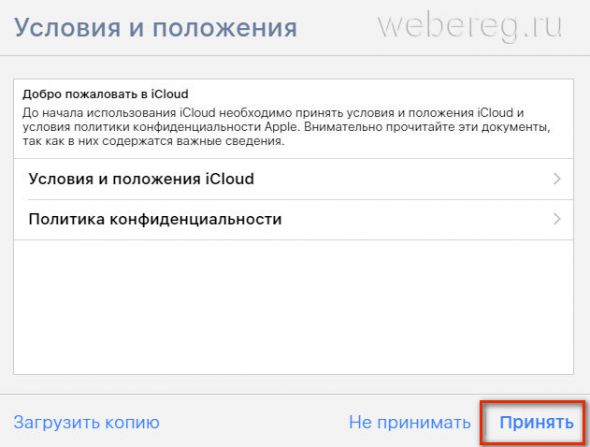Choose Не принимать
Screen dimensions: 590x447
(409, 422)
